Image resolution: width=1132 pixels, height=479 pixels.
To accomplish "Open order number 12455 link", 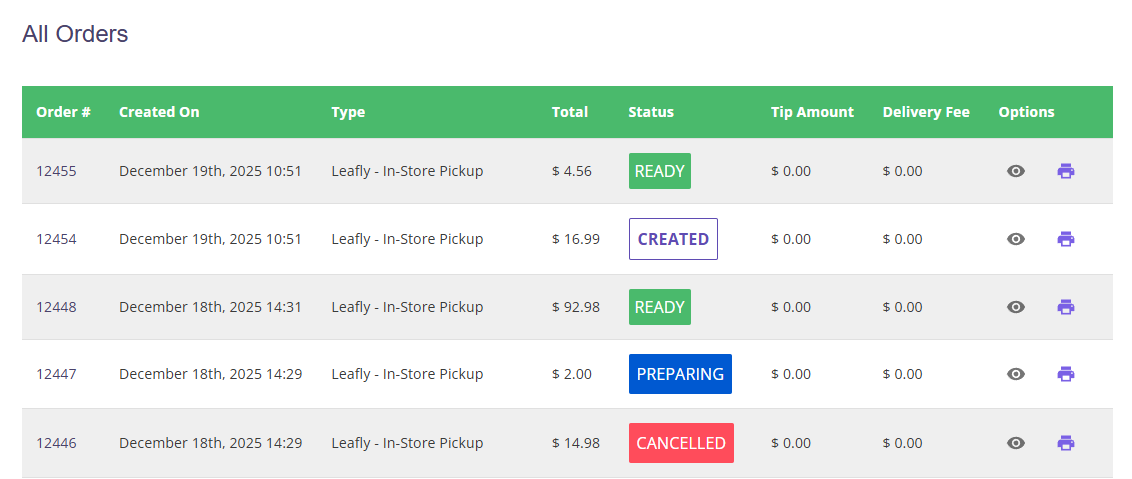I will (56, 171).
